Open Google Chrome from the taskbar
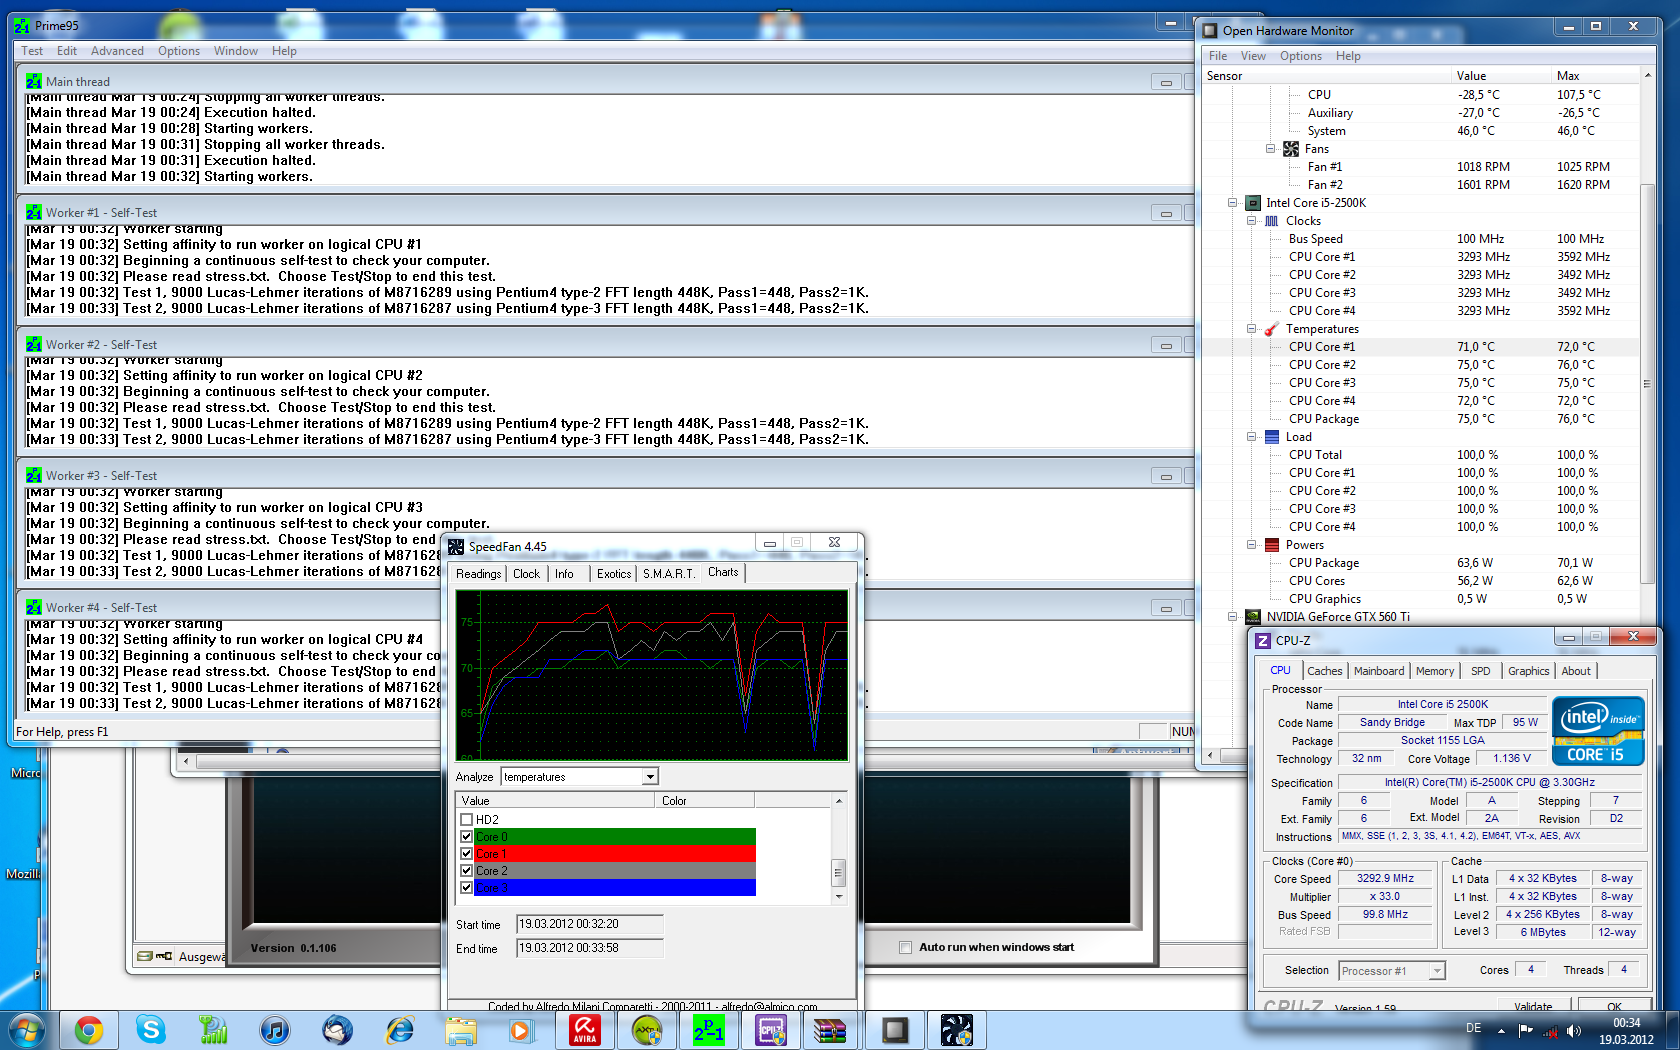This screenshot has width=1680, height=1050. coord(89,1030)
